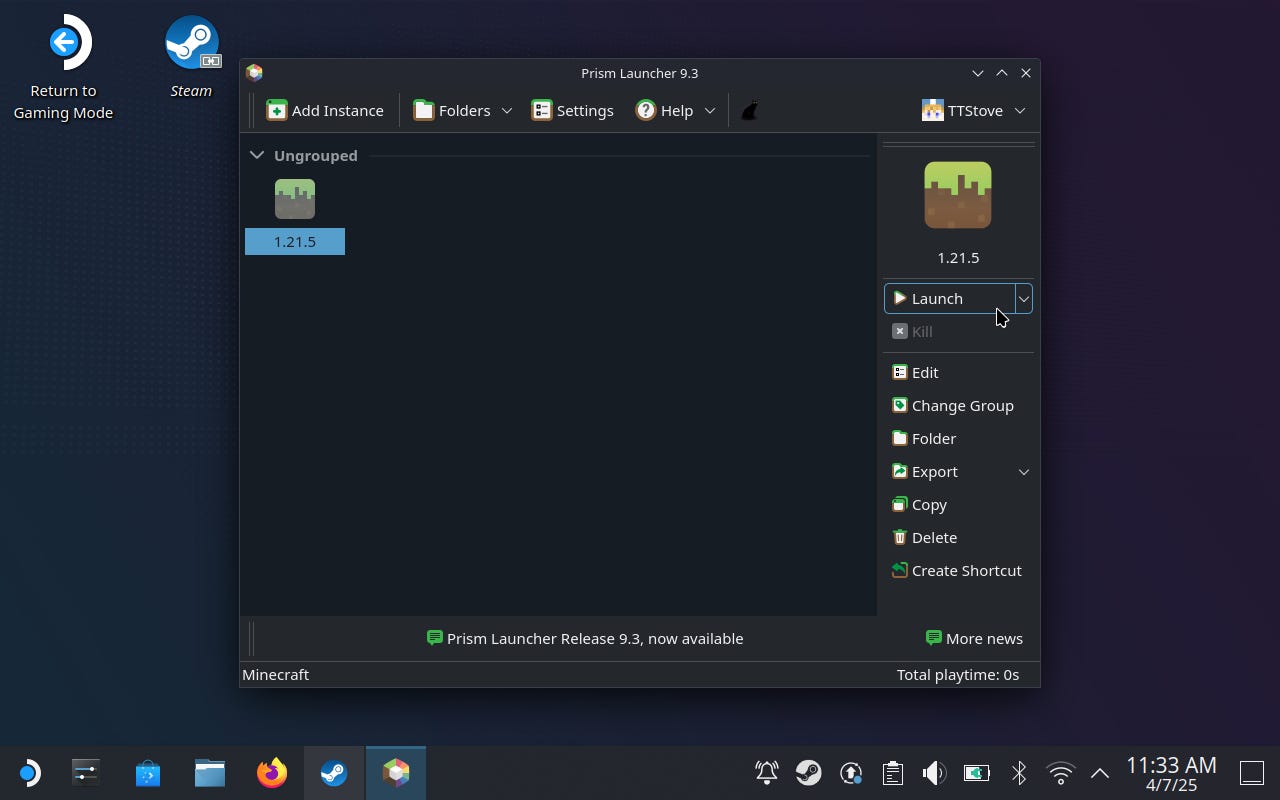1280x800 pixels.
Task: Click the Kill button
Action: click(x=912, y=331)
